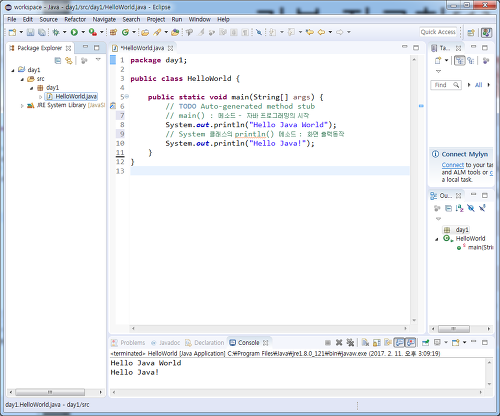Screen dimensions: 500x416
Task: Click the Quick Access field
Action: (x=438, y=32)
